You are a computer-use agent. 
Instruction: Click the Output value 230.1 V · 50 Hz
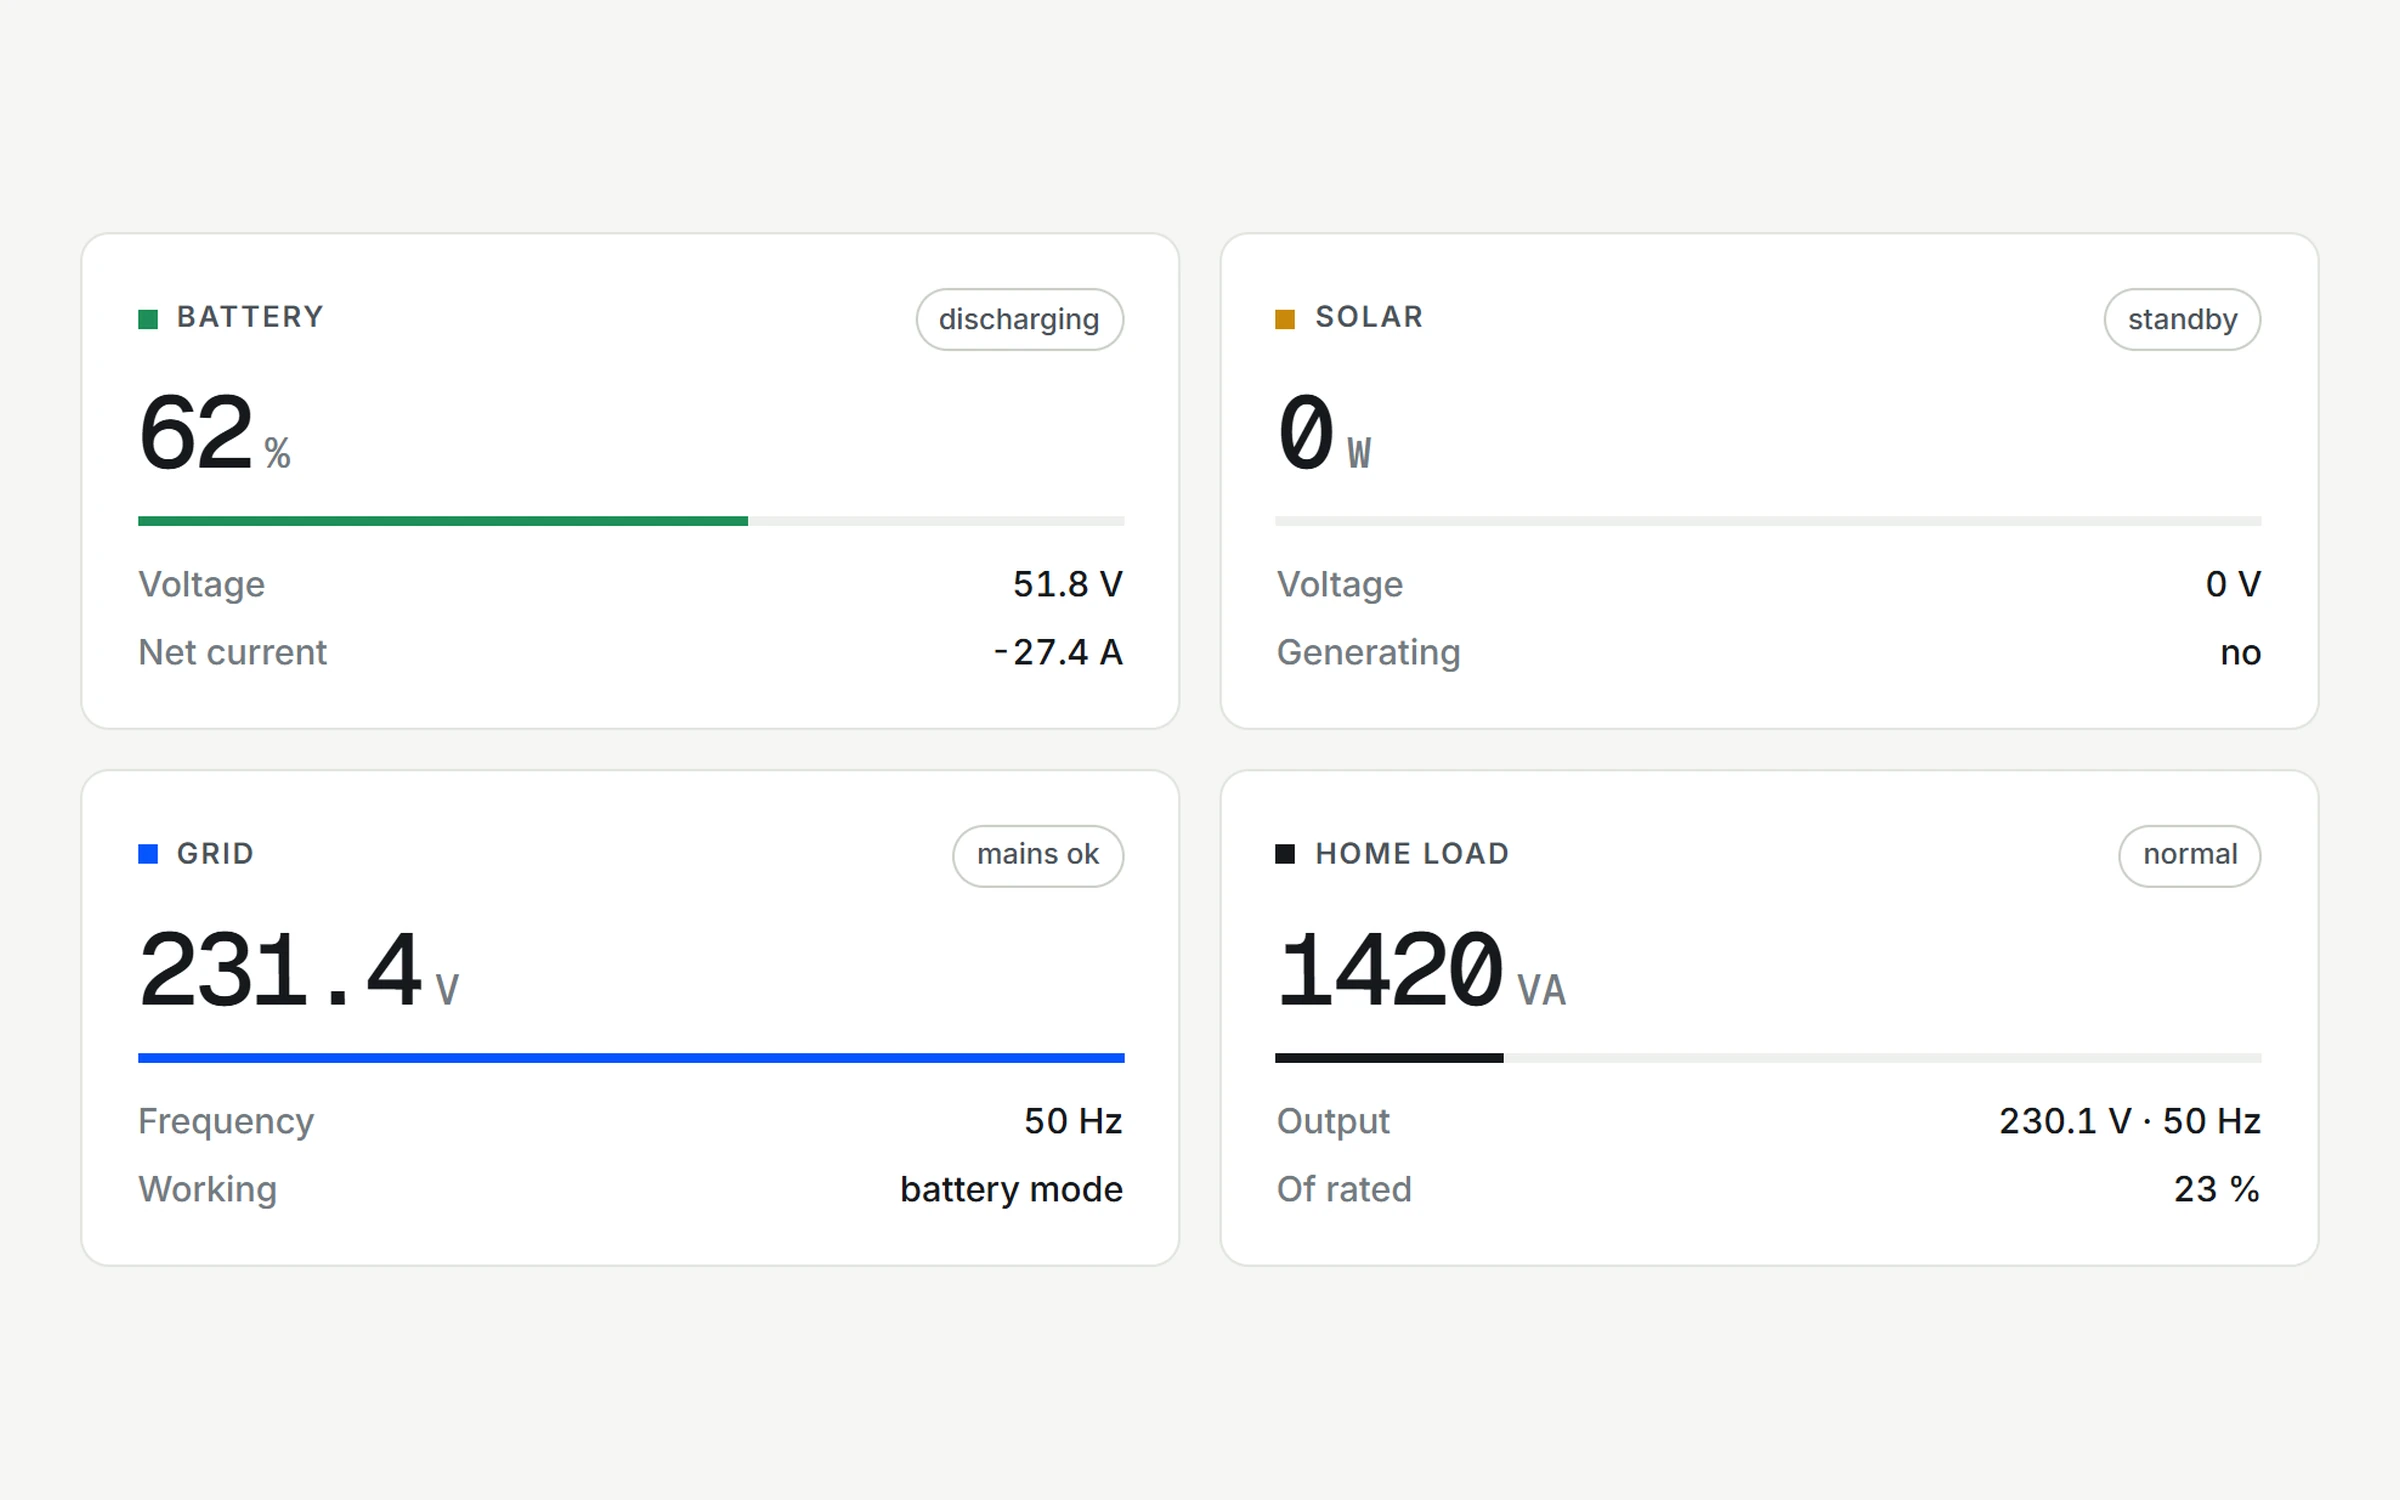(x=2130, y=1121)
